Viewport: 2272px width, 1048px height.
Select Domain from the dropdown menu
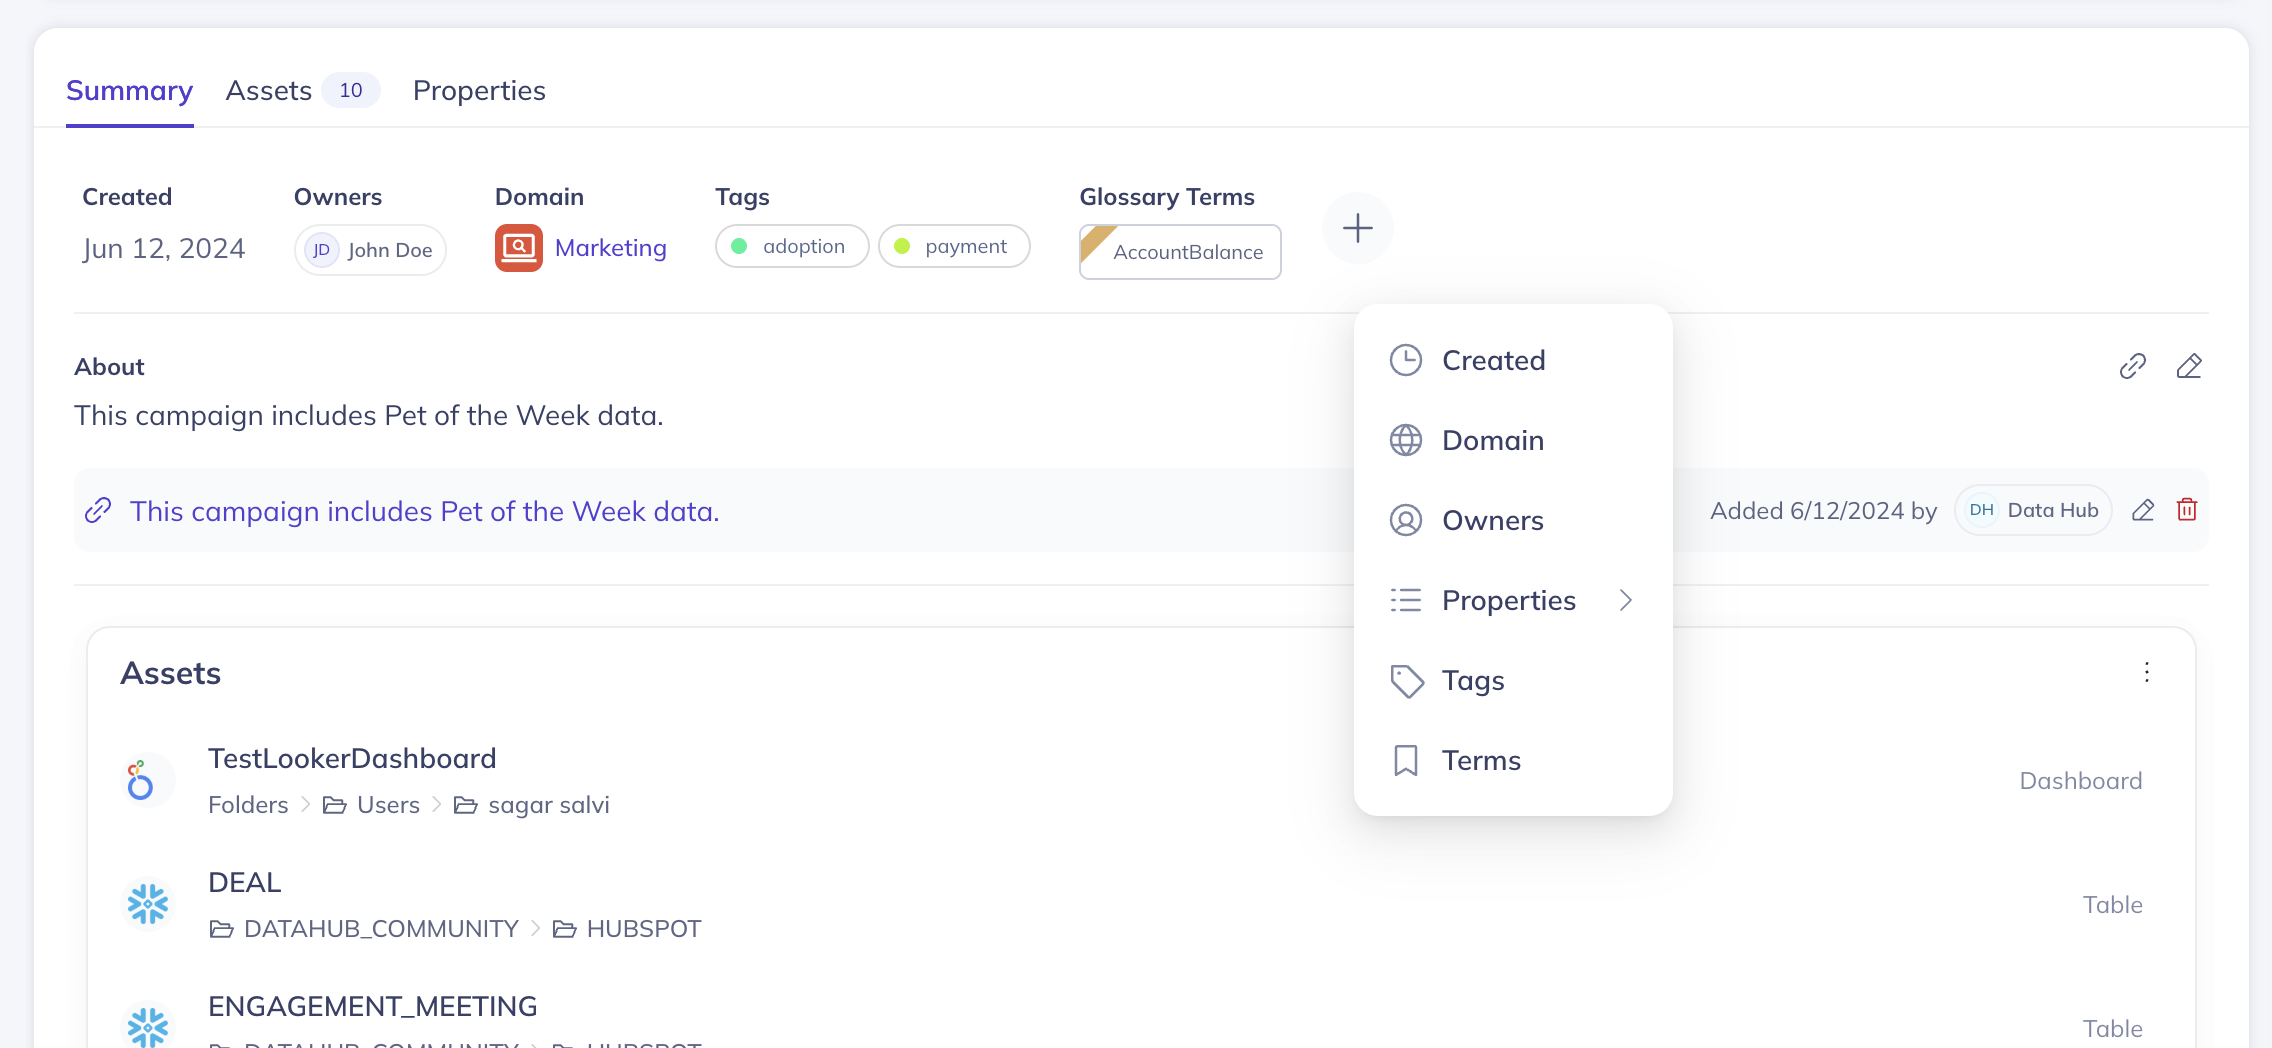(1513, 440)
